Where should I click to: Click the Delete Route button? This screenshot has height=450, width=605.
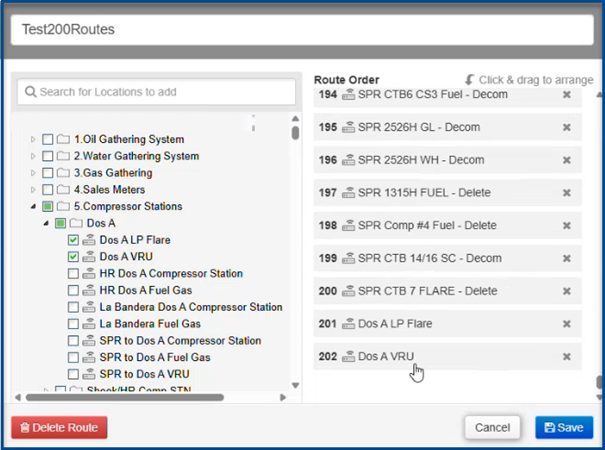point(59,427)
